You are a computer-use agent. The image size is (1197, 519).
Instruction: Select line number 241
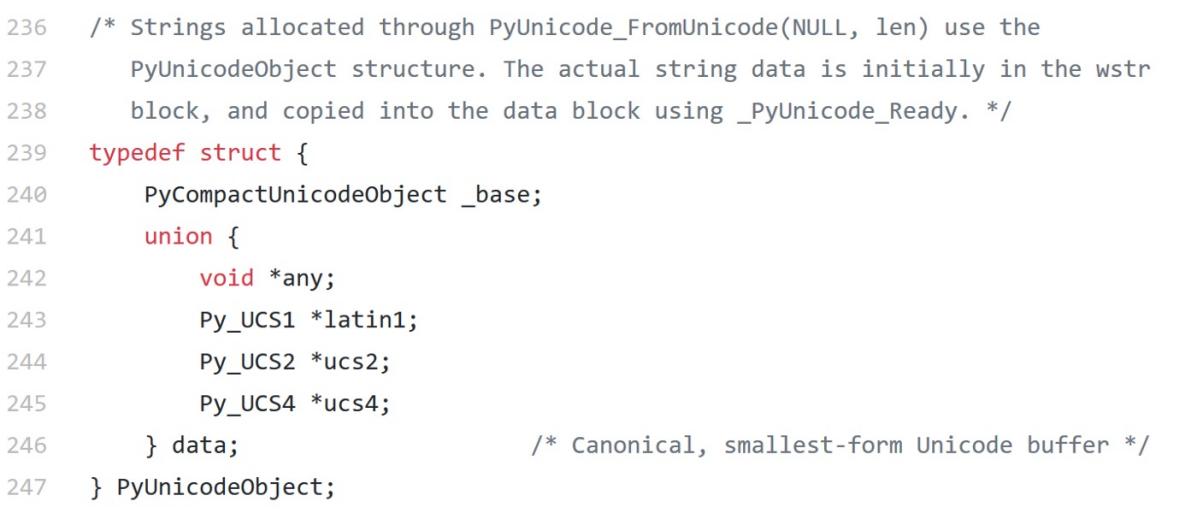[27, 237]
